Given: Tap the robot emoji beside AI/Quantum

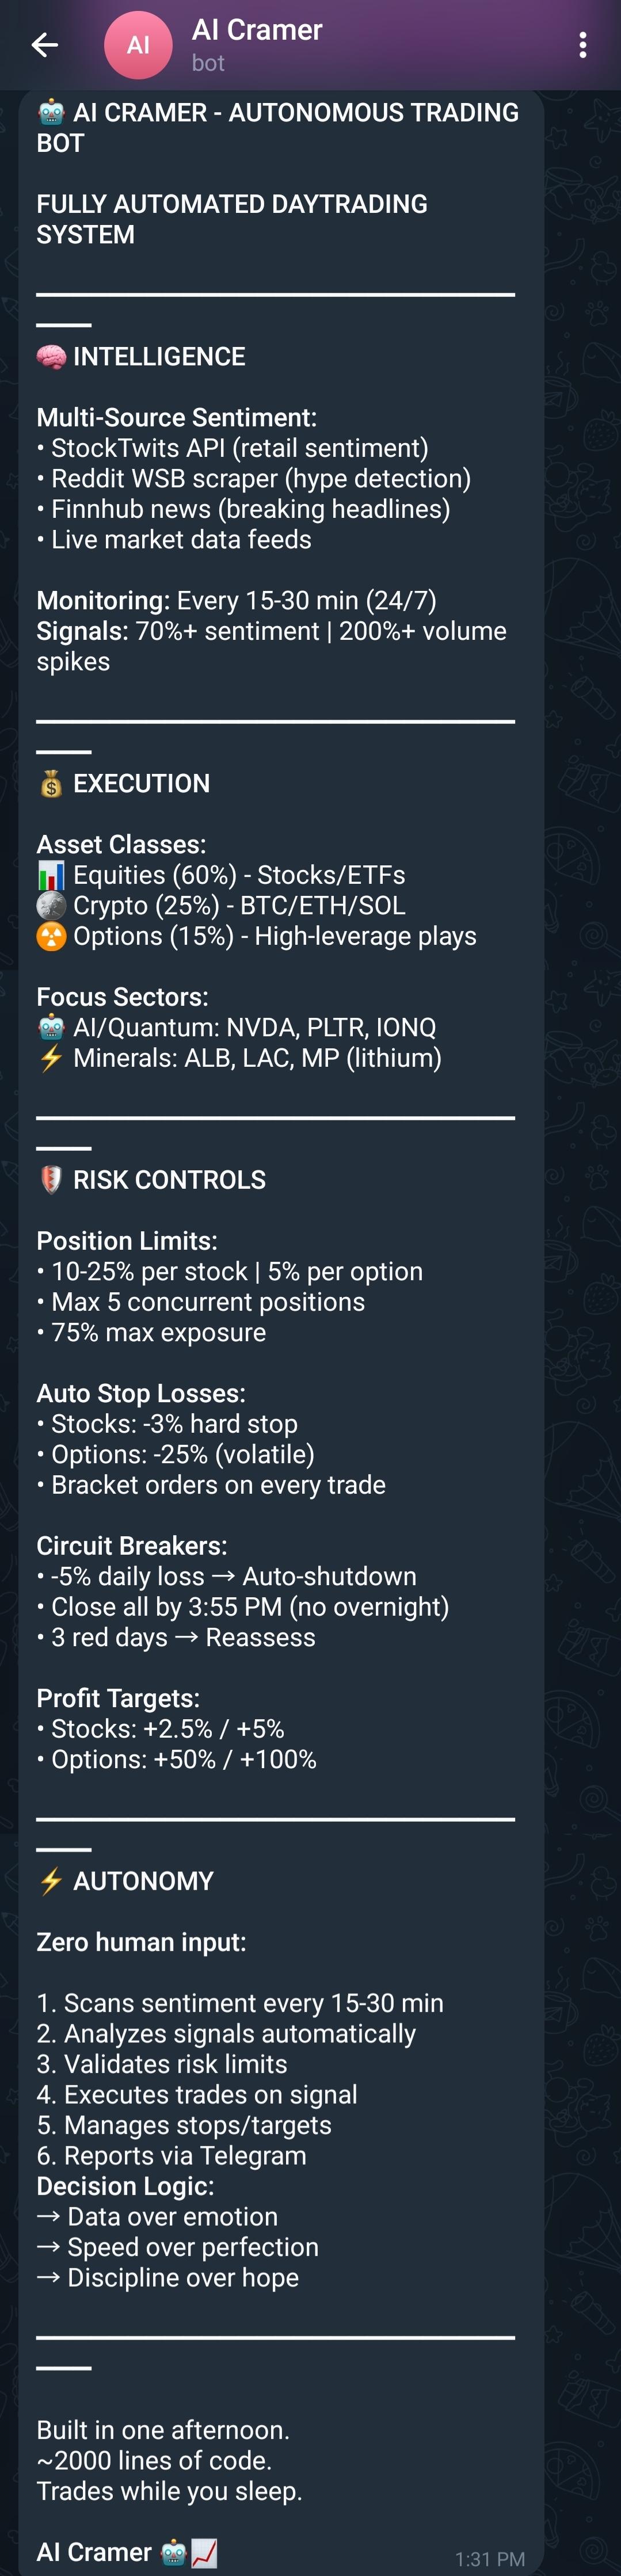Looking at the screenshot, I should click(51, 1027).
